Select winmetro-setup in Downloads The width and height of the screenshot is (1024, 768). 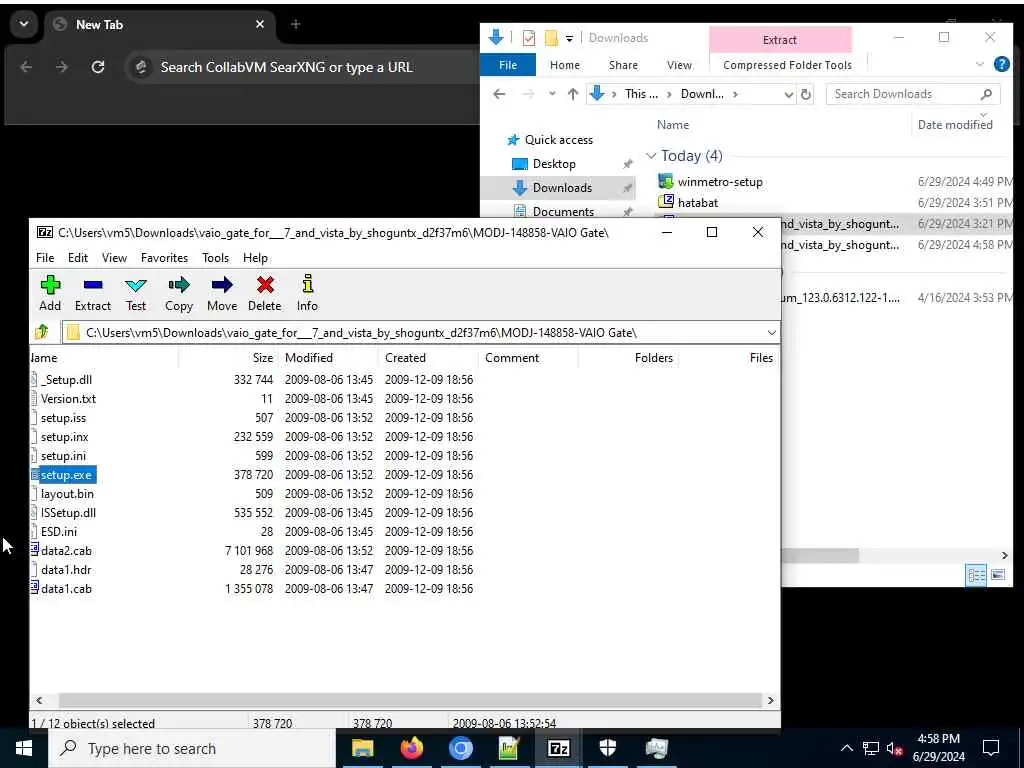tap(720, 182)
